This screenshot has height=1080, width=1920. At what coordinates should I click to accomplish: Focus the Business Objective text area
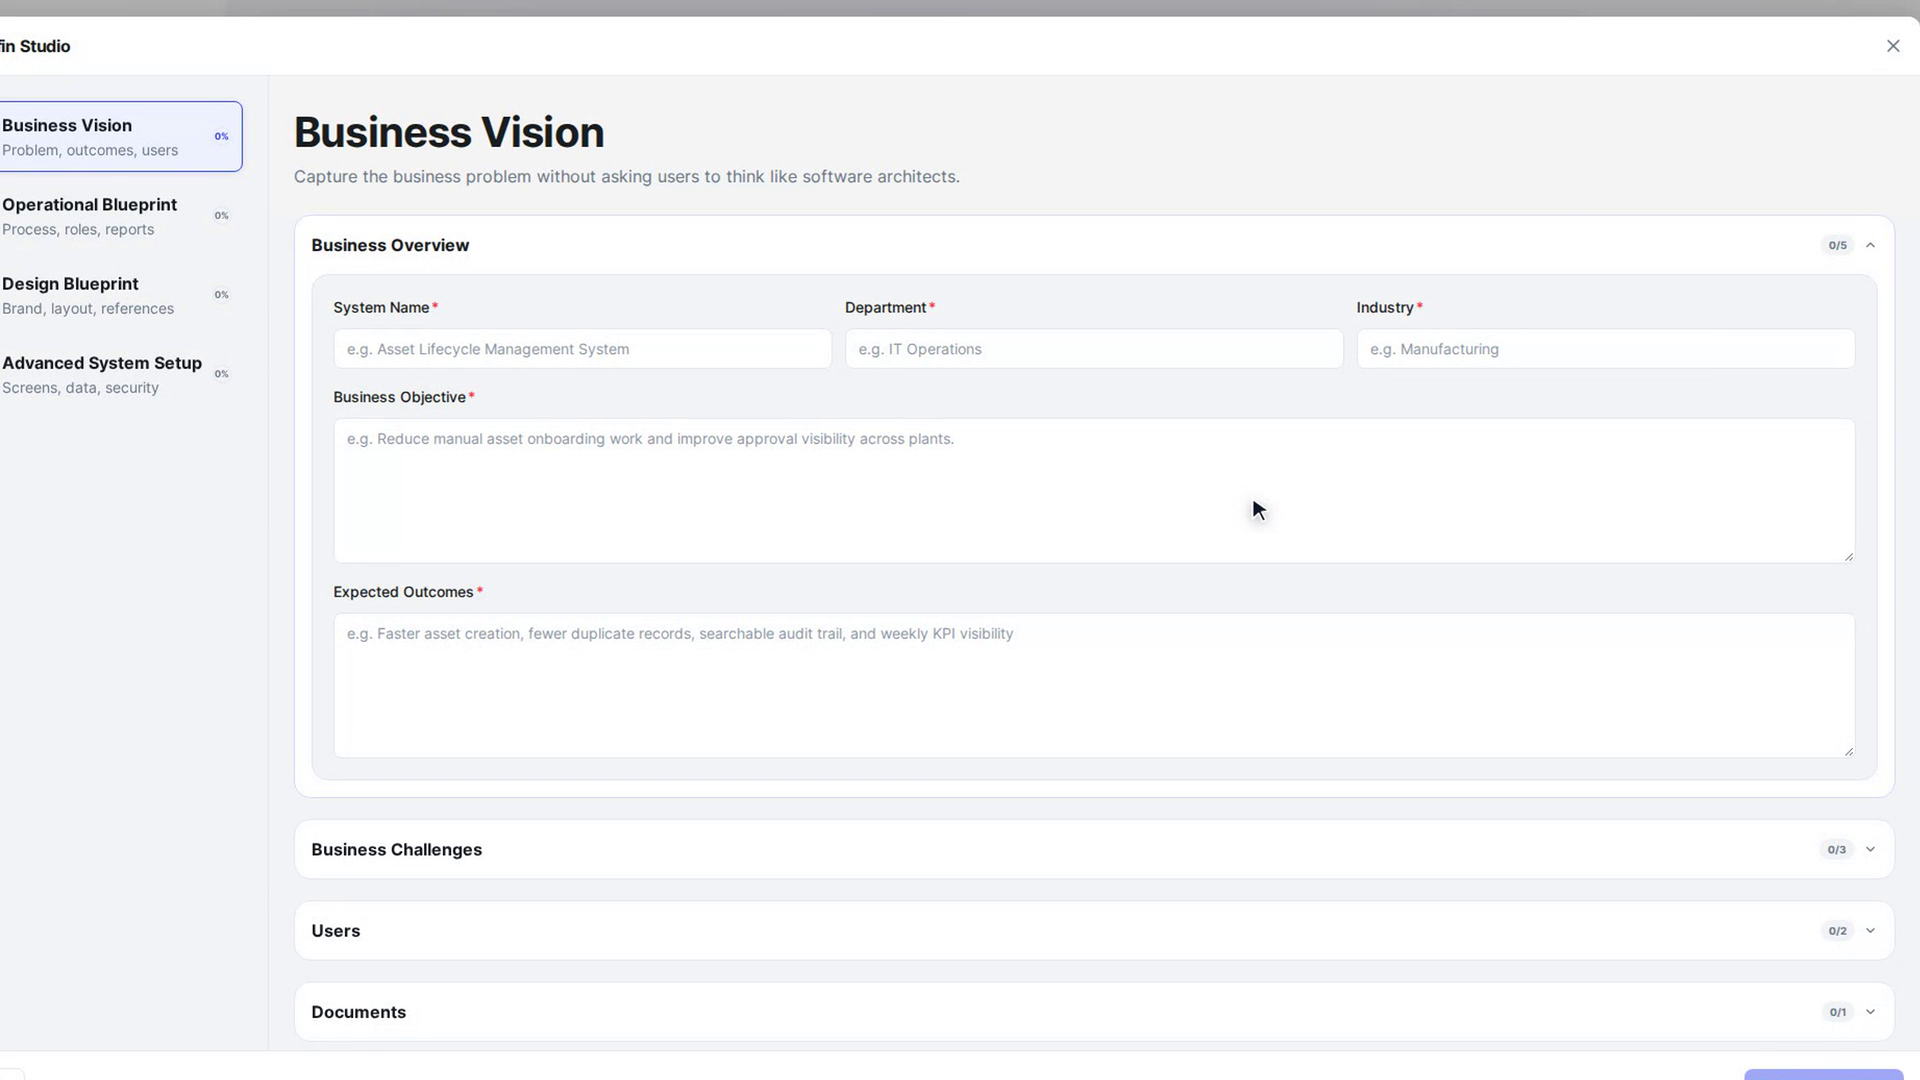pyautogui.click(x=1094, y=490)
